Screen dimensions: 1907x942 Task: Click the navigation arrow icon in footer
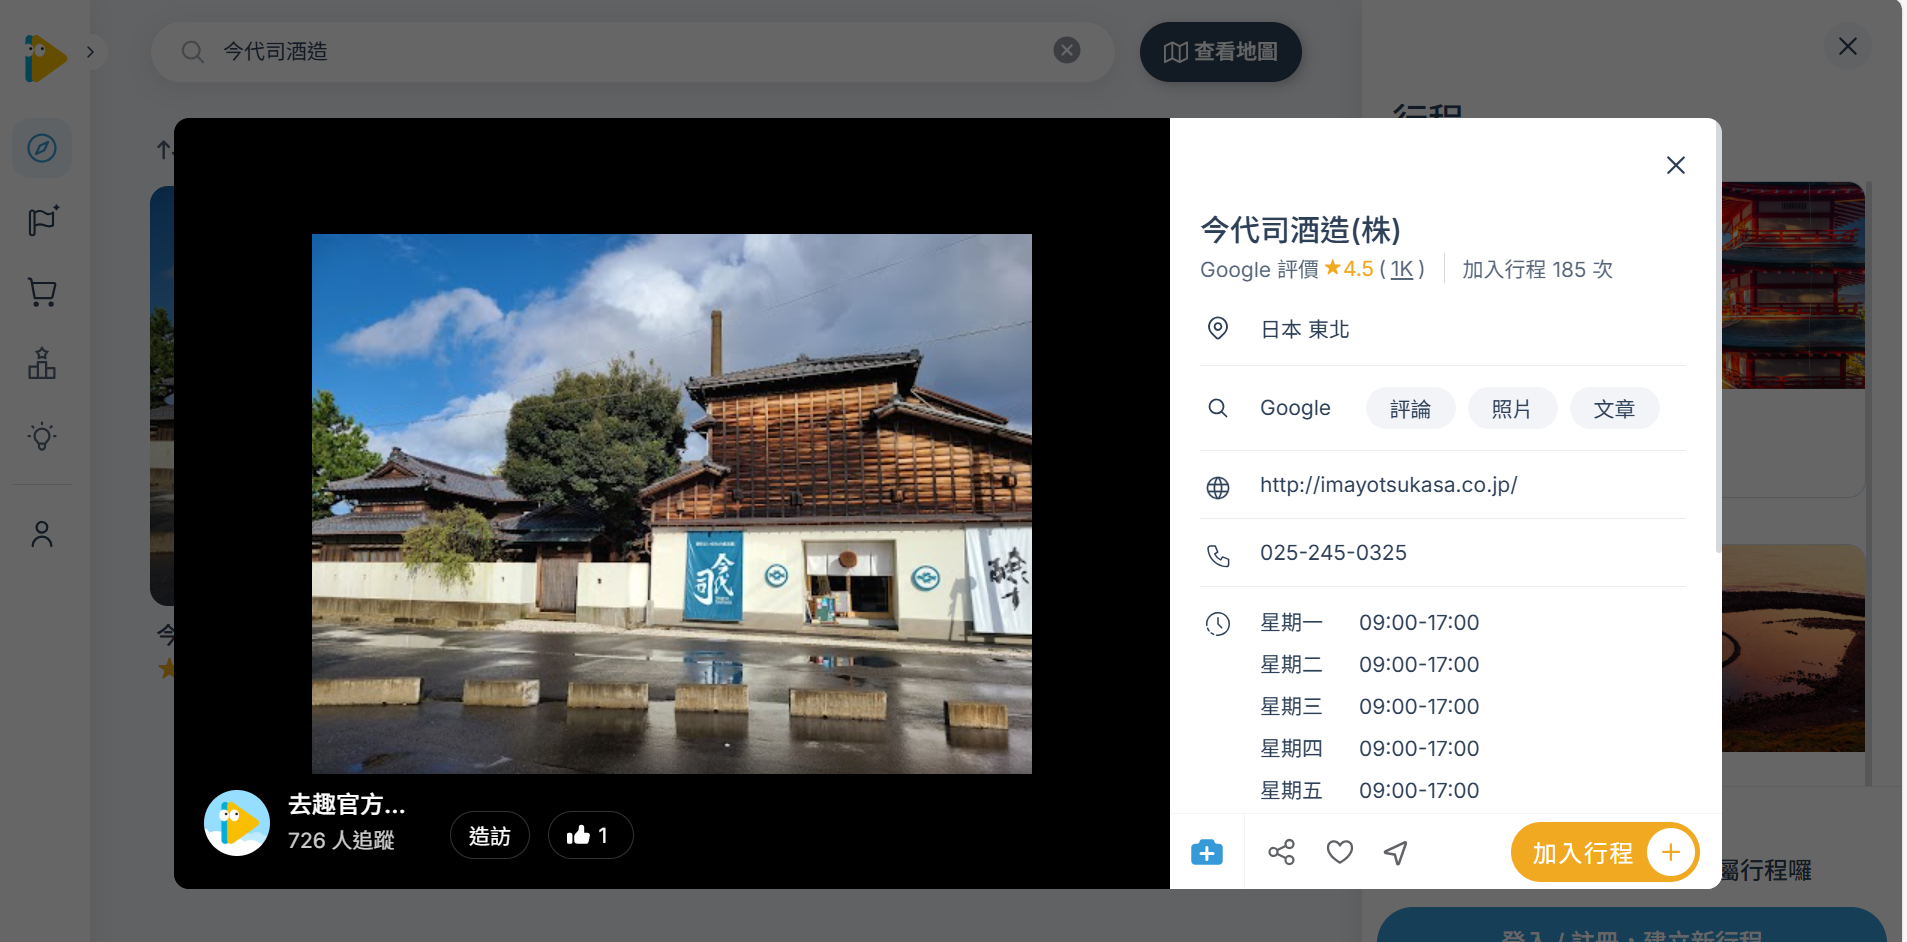[x=1396, y=852]
